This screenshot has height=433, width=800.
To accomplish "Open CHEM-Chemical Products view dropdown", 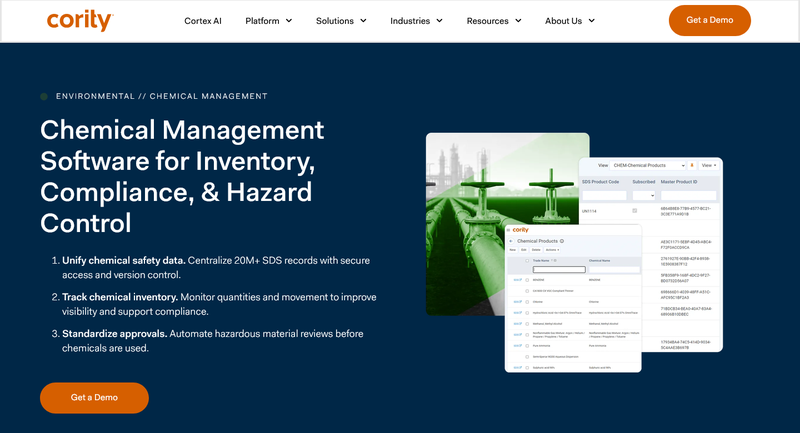I will click(647, 165).
